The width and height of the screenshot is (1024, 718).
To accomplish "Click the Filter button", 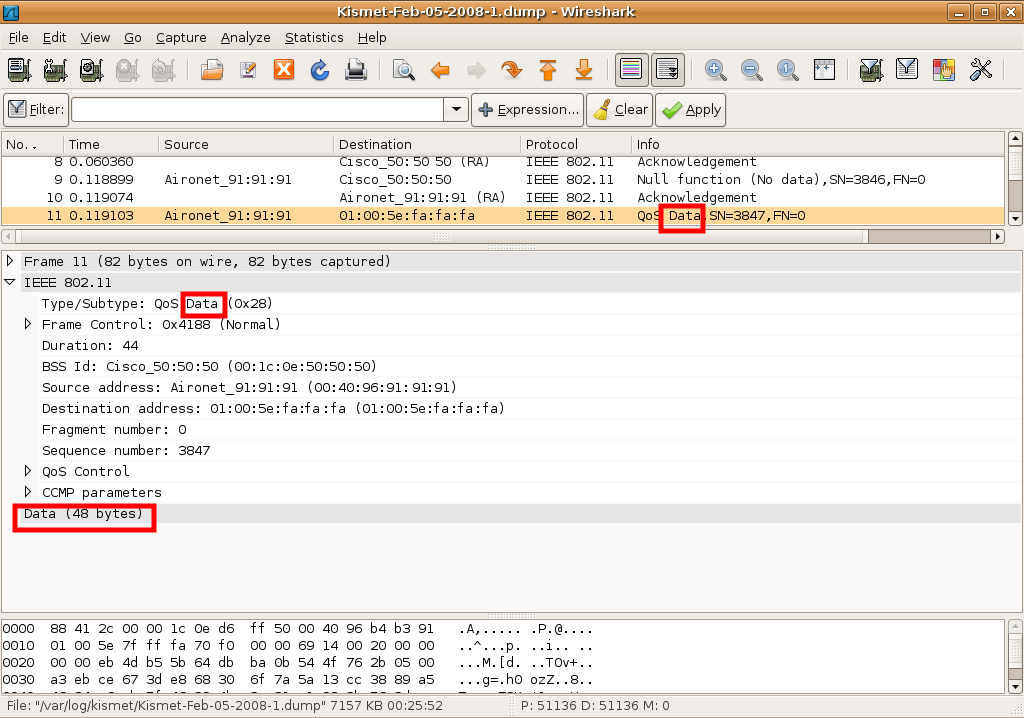I will click(x=37, y=110).
